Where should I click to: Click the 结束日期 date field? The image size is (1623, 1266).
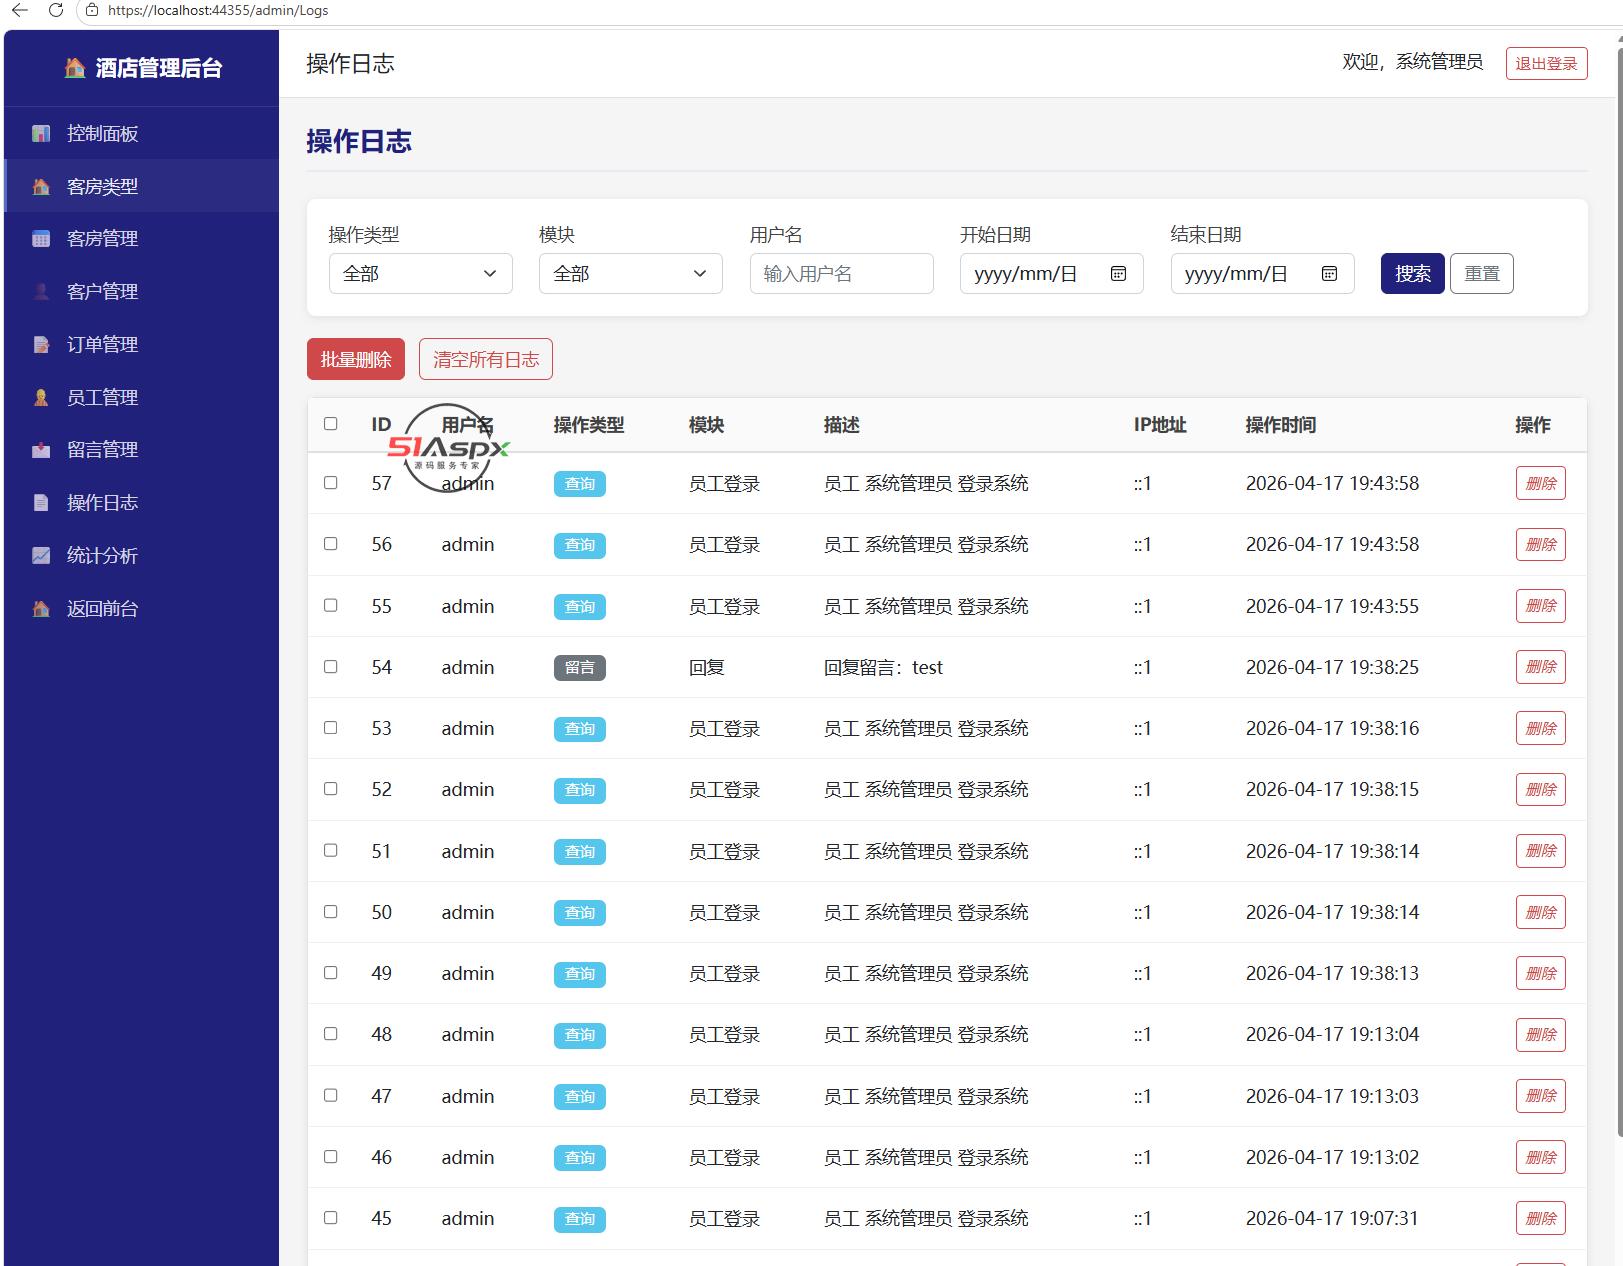click(x=1263, y=274)
